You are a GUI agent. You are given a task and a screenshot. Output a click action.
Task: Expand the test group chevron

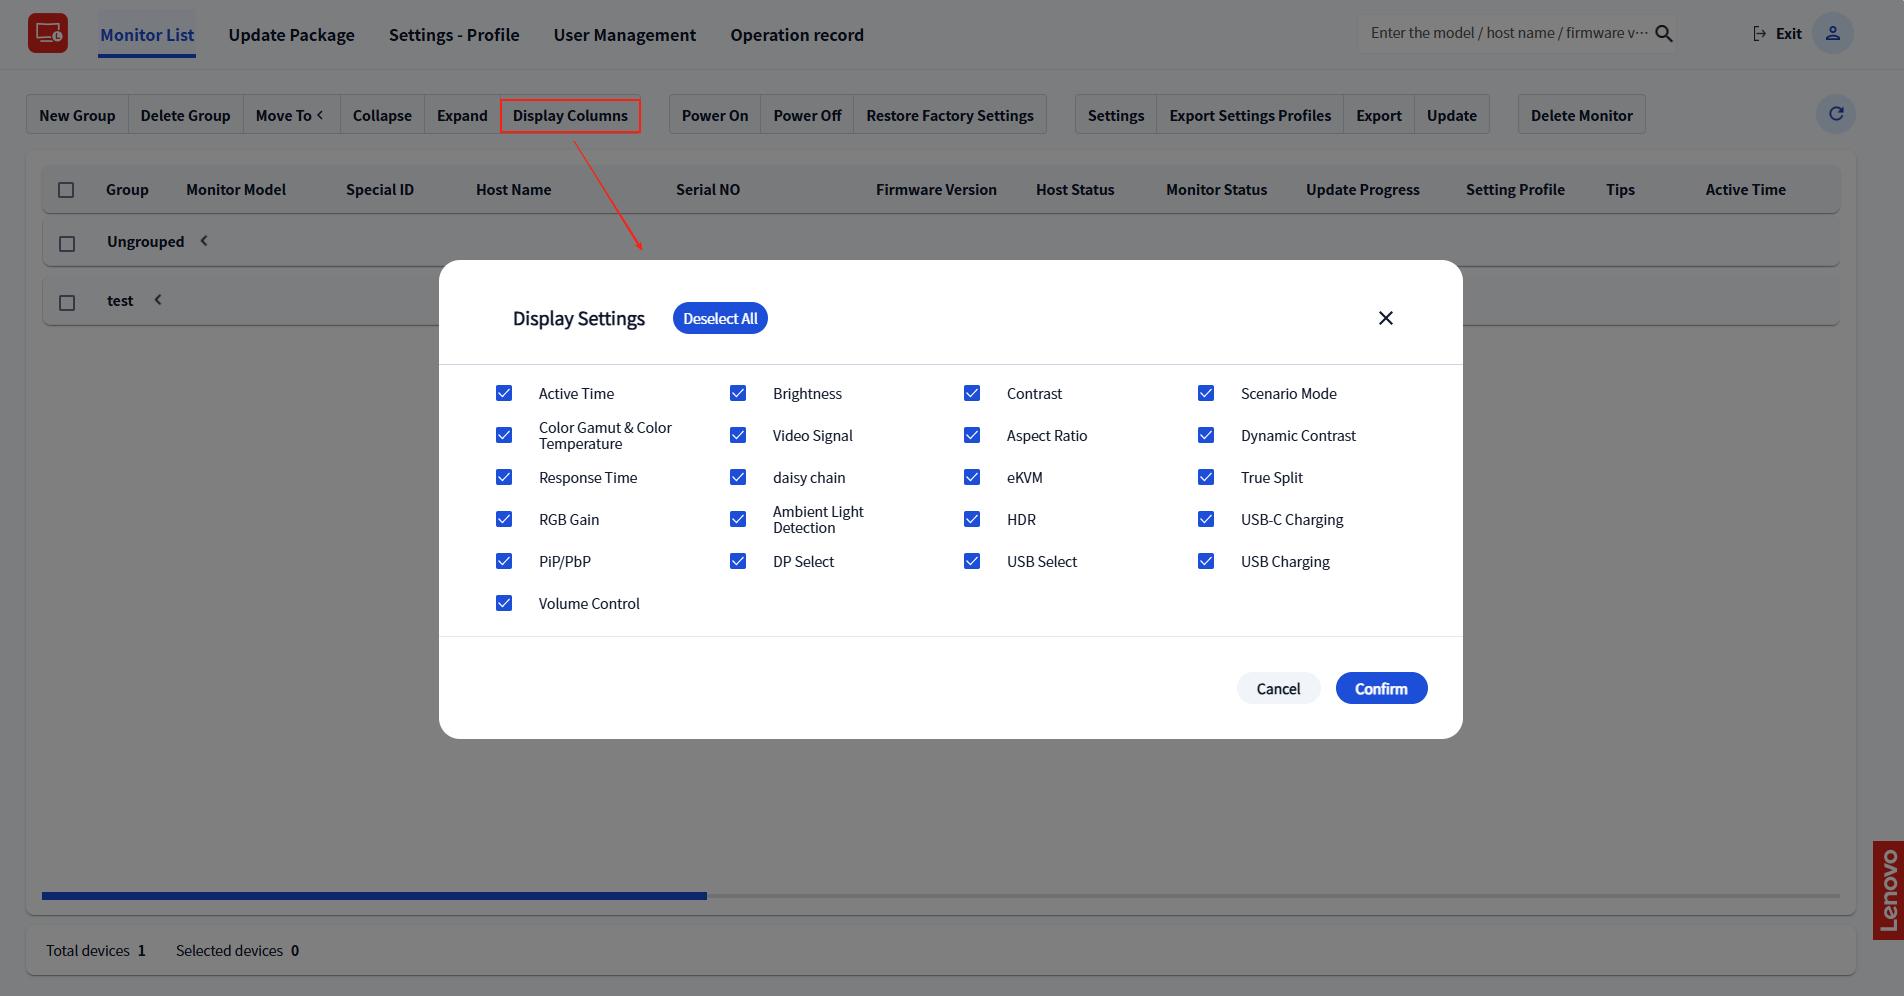tap(158, 300)
